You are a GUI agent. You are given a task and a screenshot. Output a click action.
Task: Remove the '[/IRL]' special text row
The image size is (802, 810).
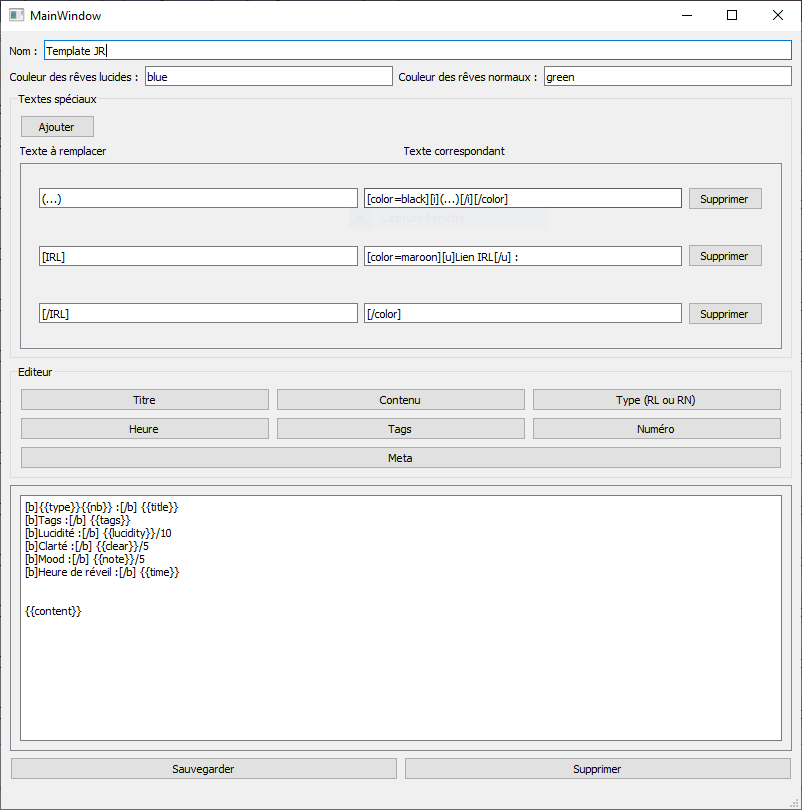point(724,314)
